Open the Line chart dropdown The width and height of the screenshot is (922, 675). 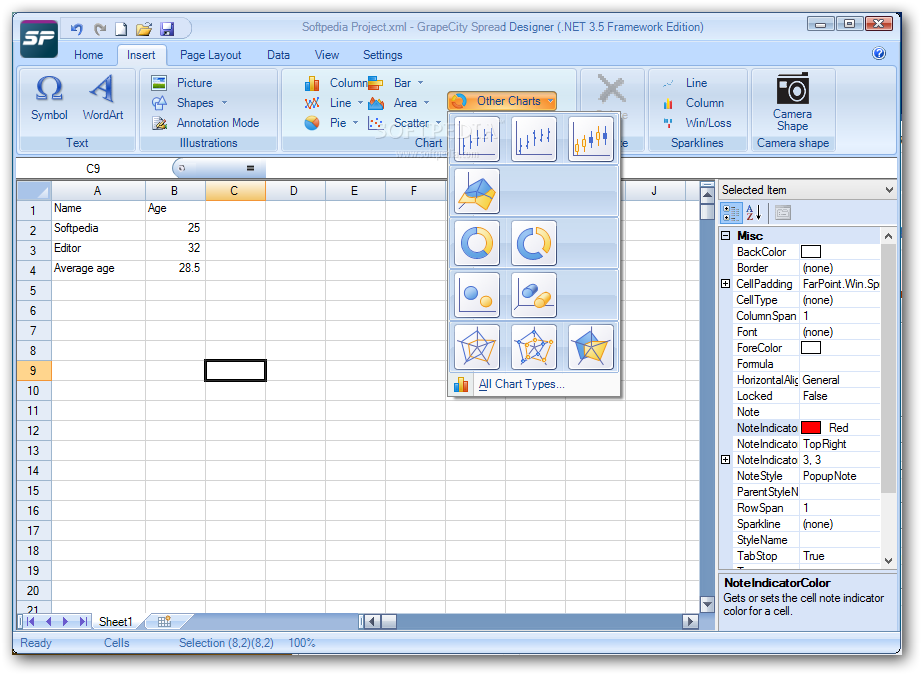point(360,103)
